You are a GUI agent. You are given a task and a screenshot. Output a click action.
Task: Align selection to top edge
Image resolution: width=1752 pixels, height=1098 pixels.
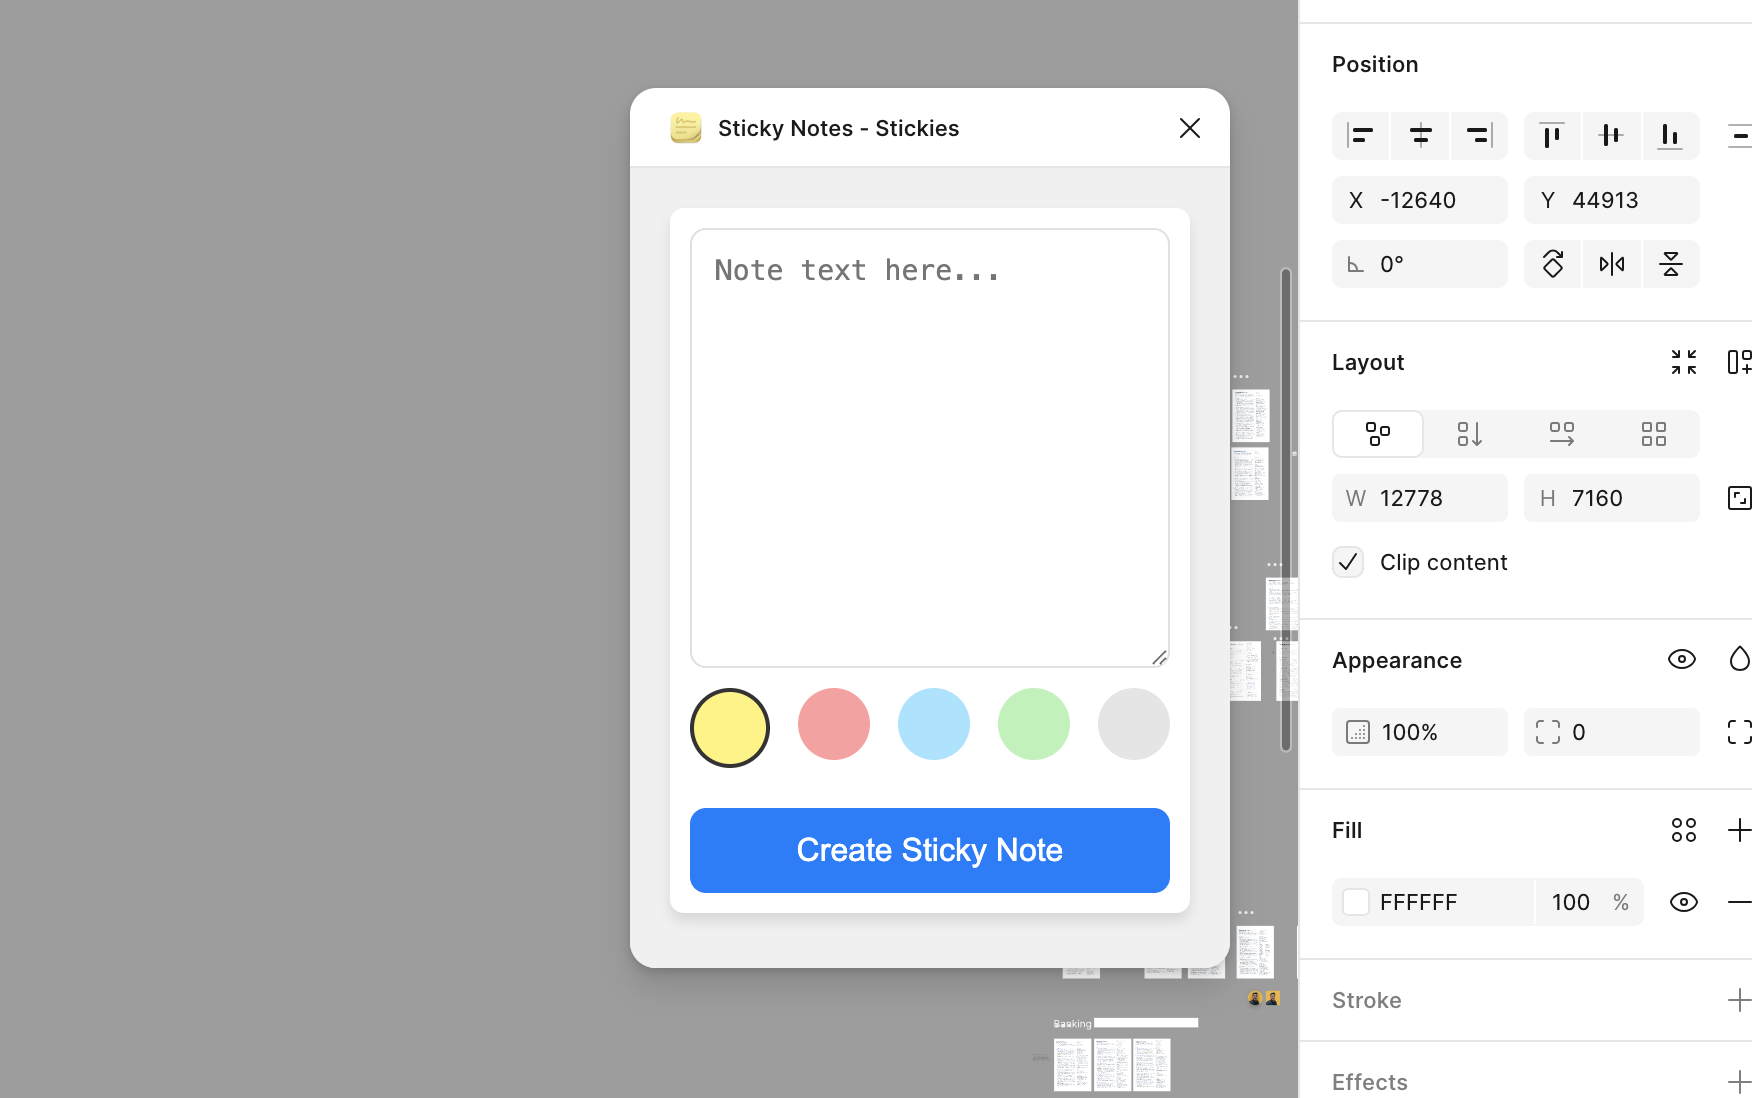(x=1551, y=136)
